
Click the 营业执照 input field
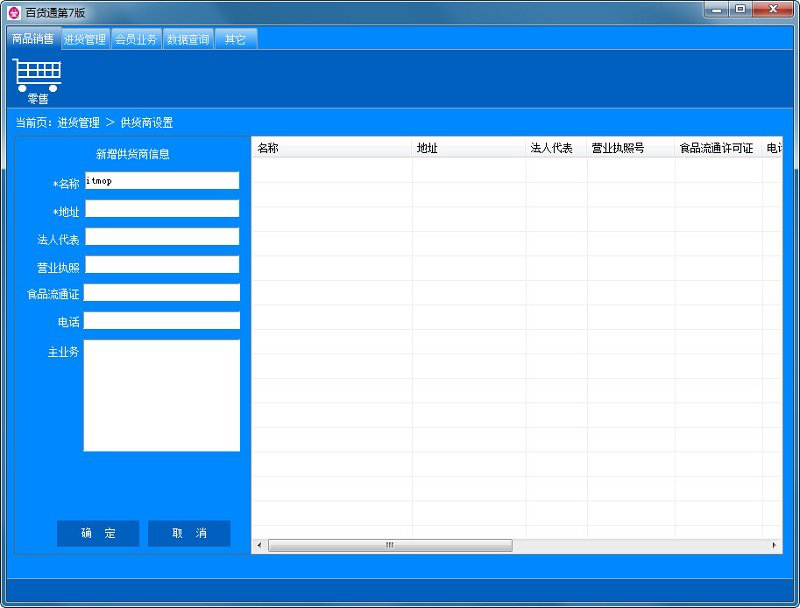[162, 265]
